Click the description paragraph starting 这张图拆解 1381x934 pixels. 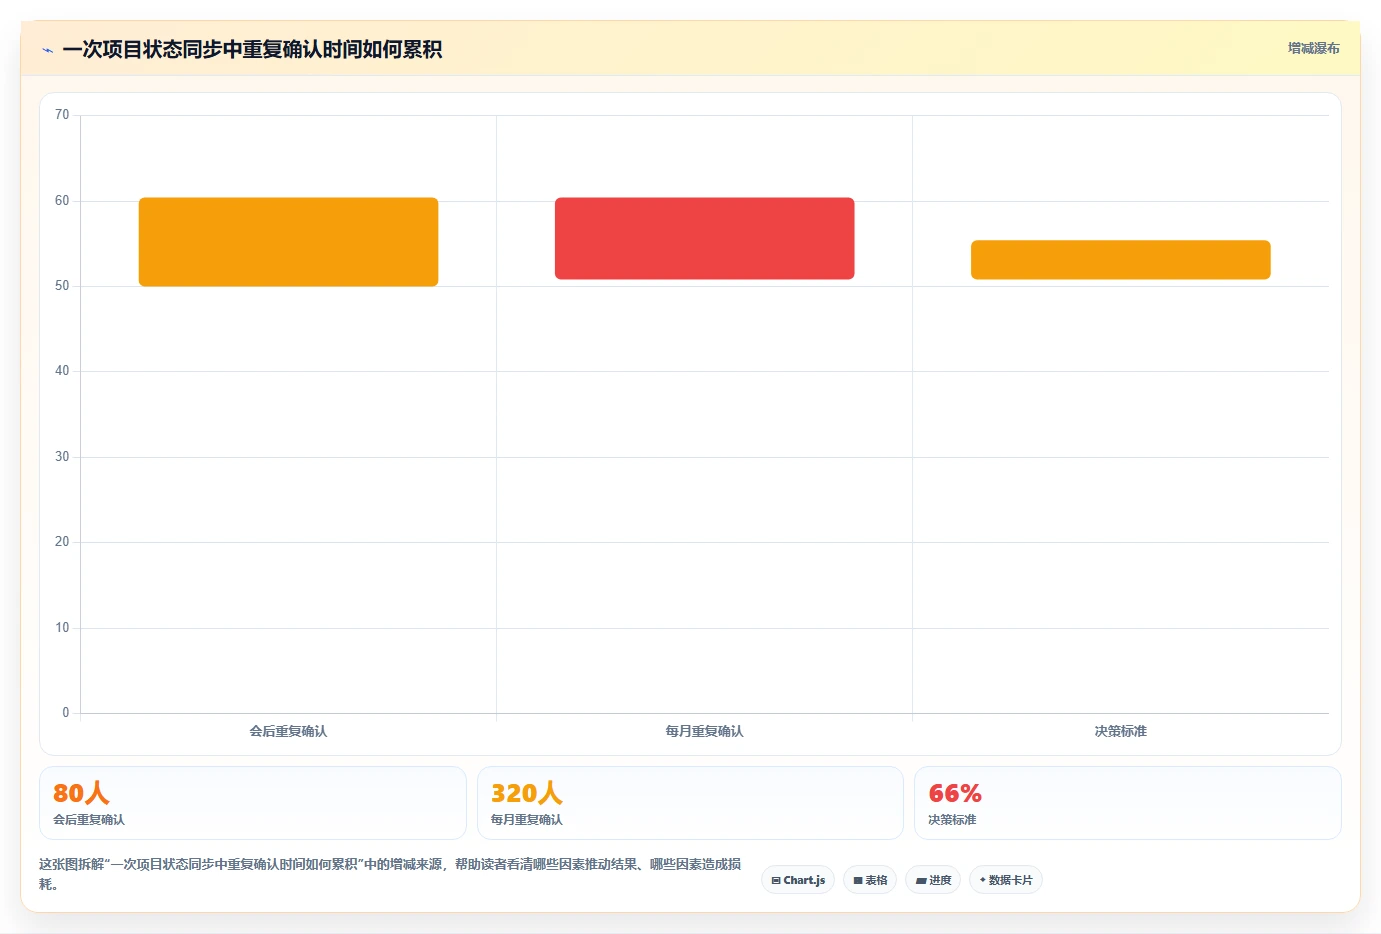(x=390, y=874)
